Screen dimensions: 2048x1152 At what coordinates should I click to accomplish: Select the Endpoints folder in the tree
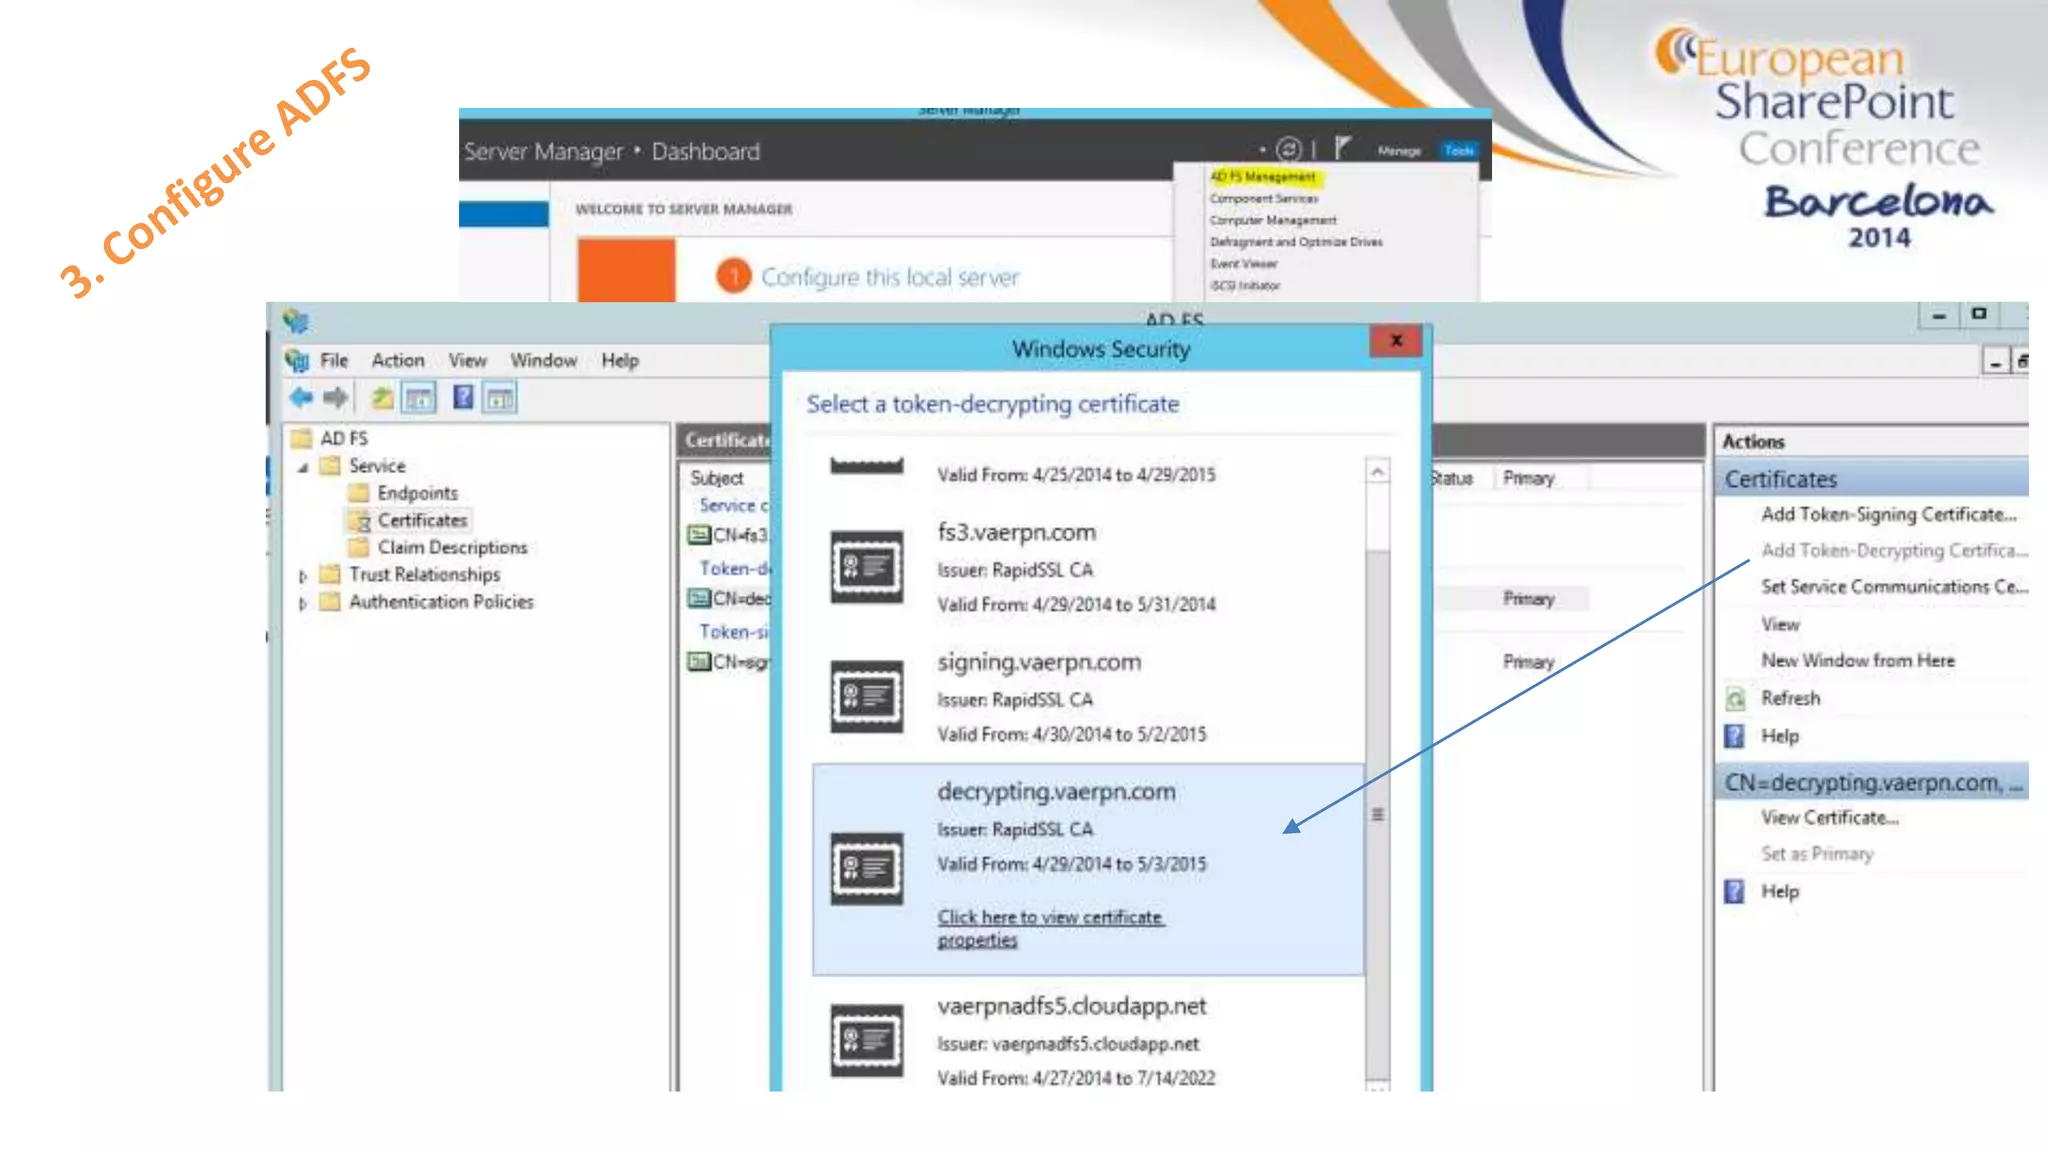pos(416,493)
